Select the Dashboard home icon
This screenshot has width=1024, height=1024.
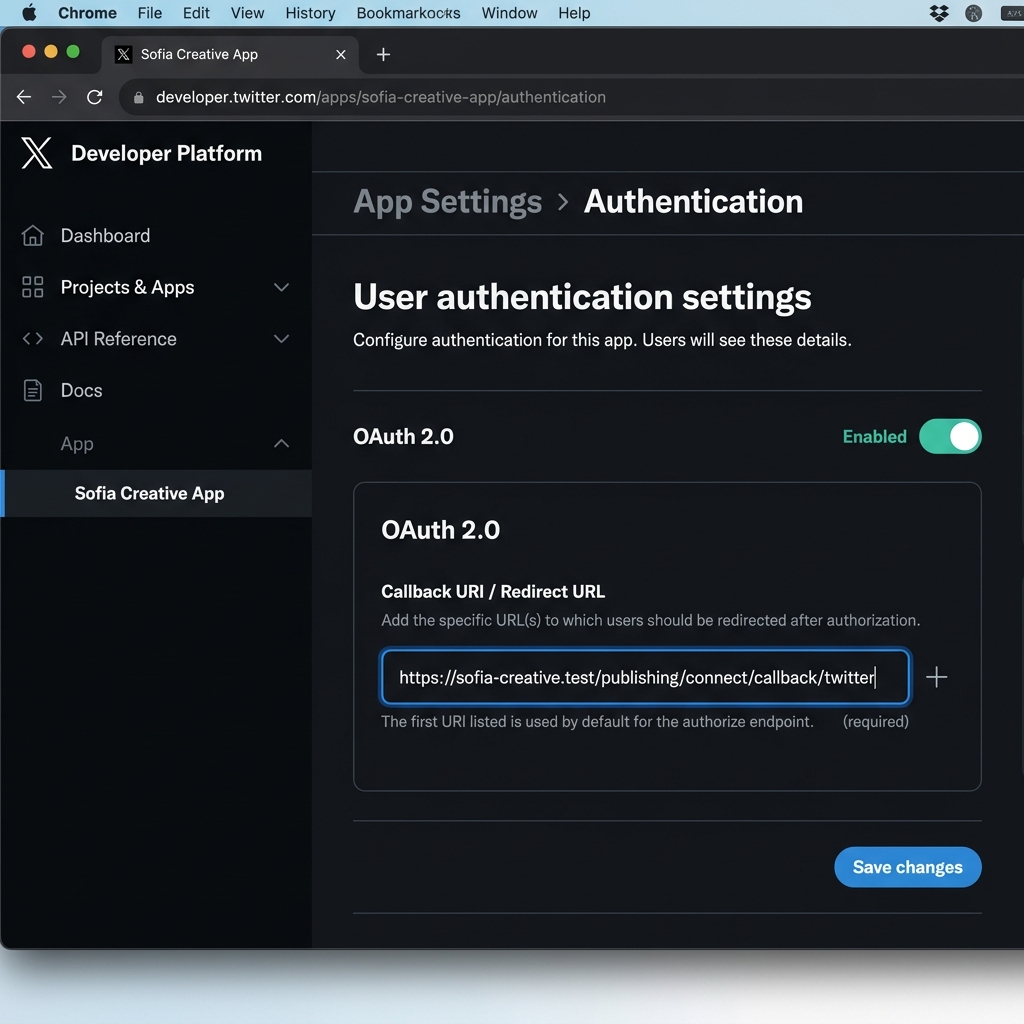coord(33,235)
